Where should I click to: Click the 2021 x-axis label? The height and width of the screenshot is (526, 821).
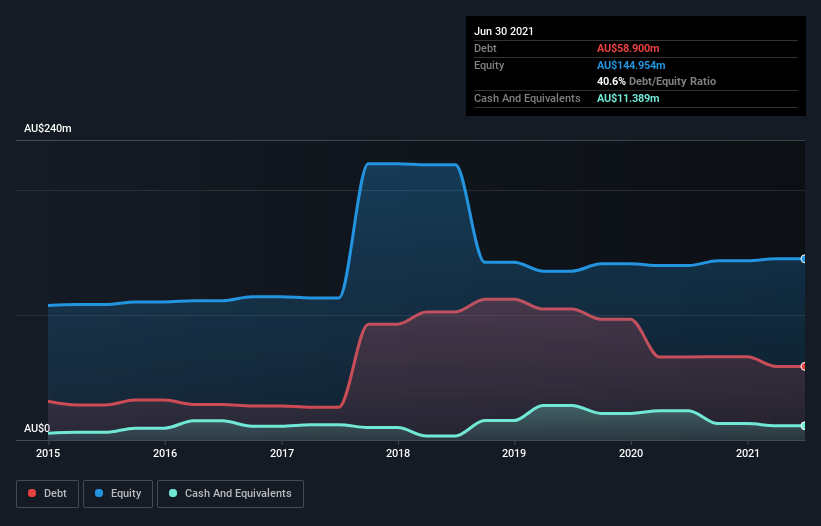click(748, 453)
